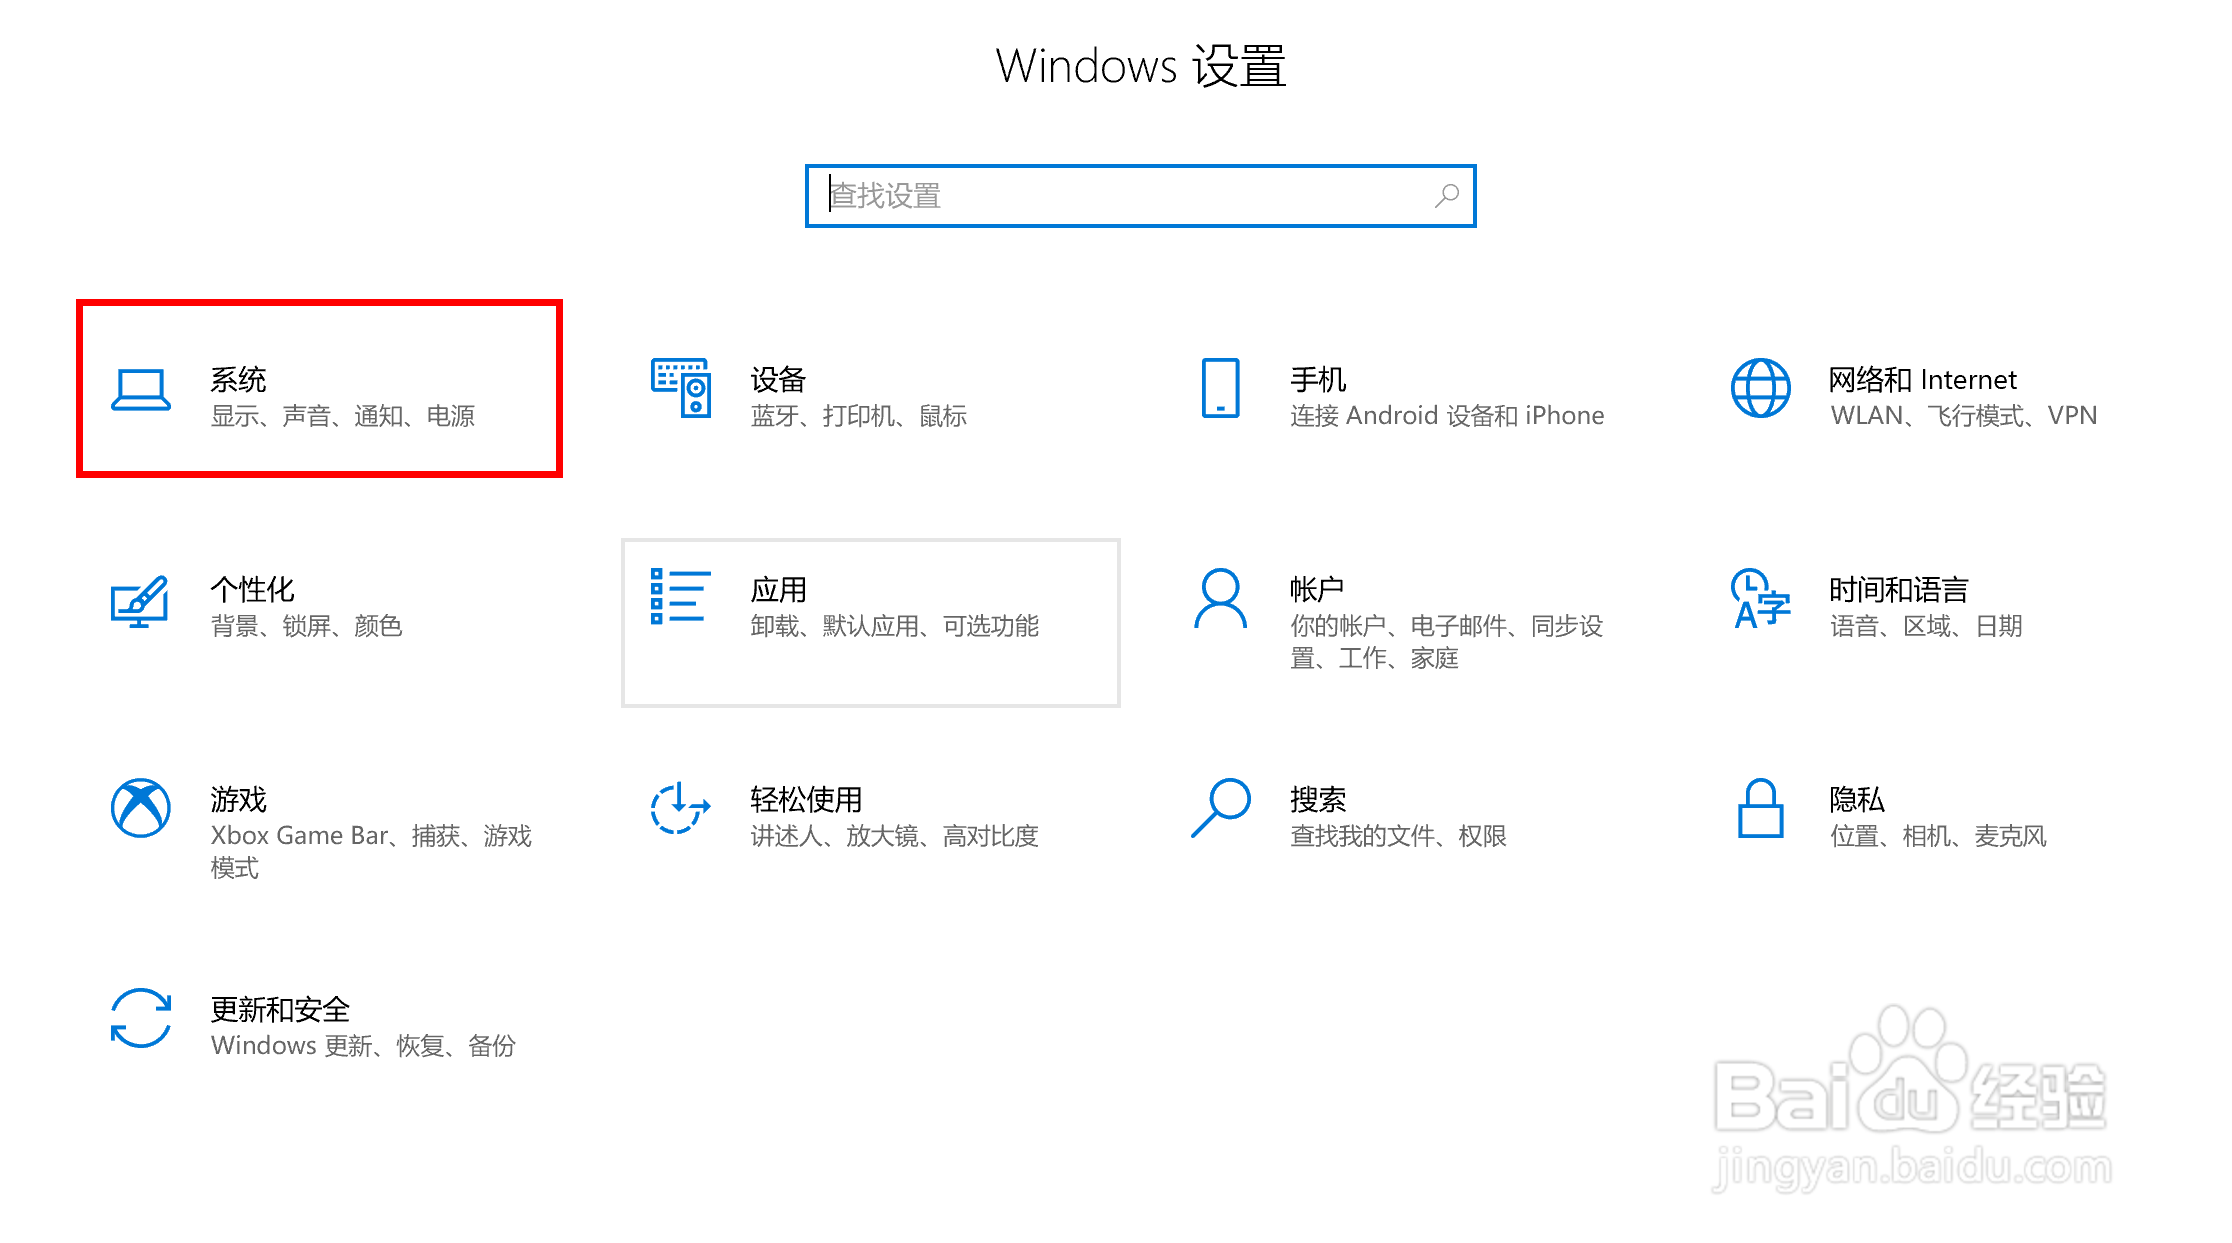Viewport: 2232px width, 1243px height.
Task: Open 时间和语言 settings title
Action: (1899, 590)
